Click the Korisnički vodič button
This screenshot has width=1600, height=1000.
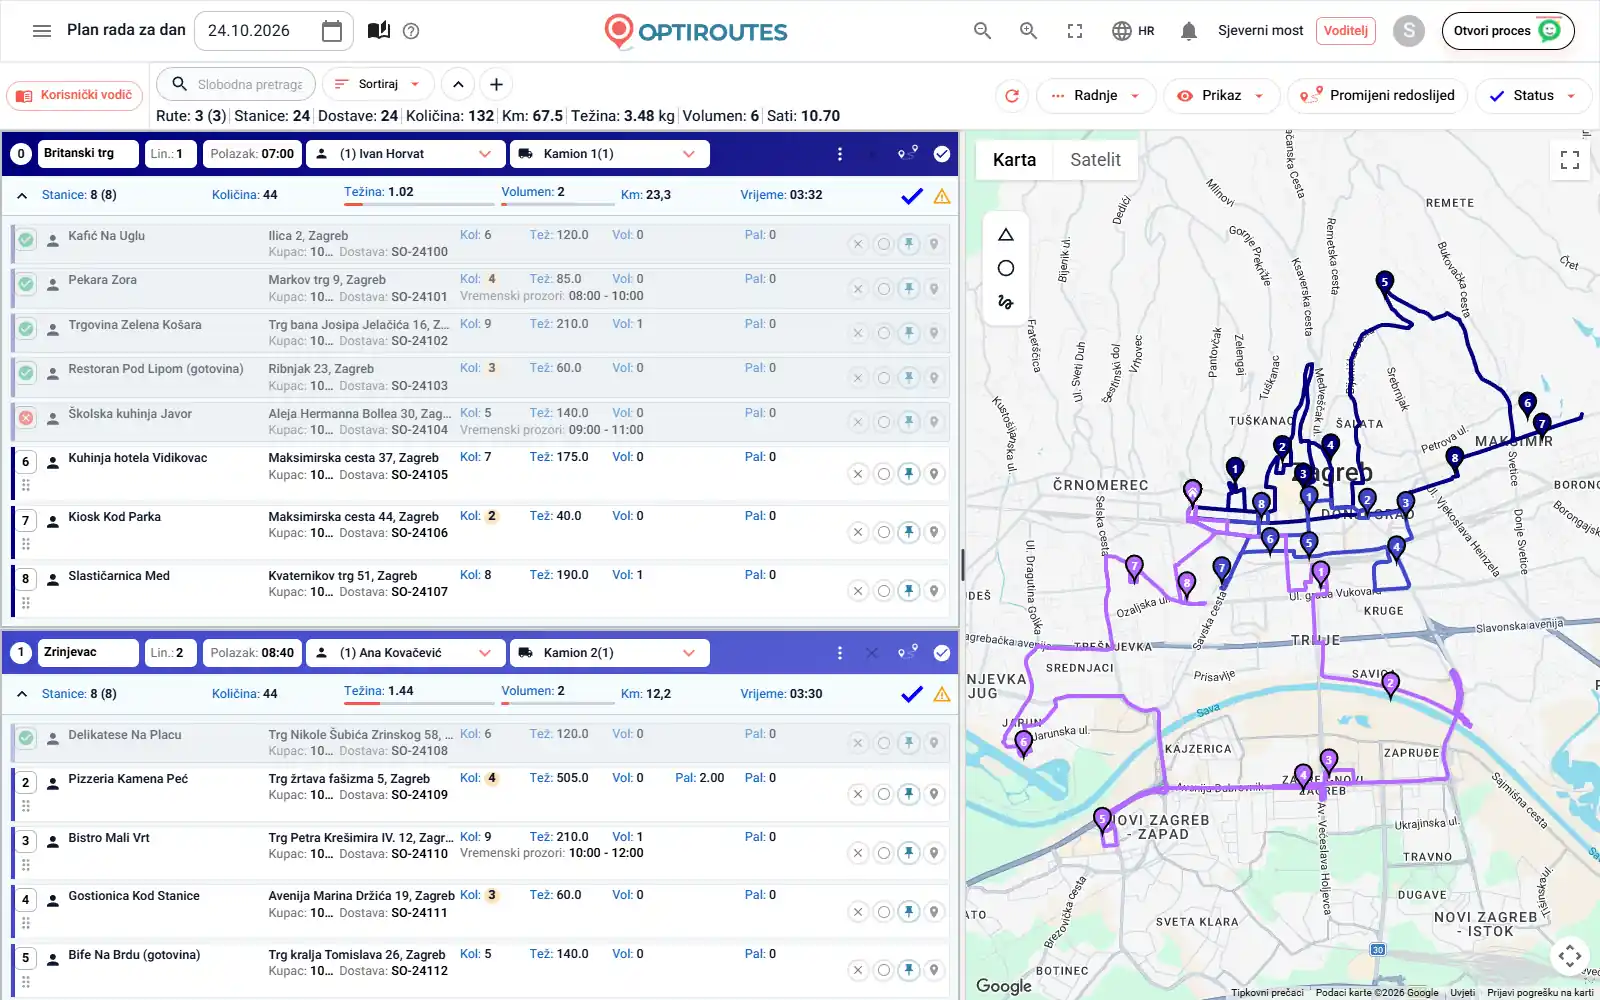coord(75,96)
